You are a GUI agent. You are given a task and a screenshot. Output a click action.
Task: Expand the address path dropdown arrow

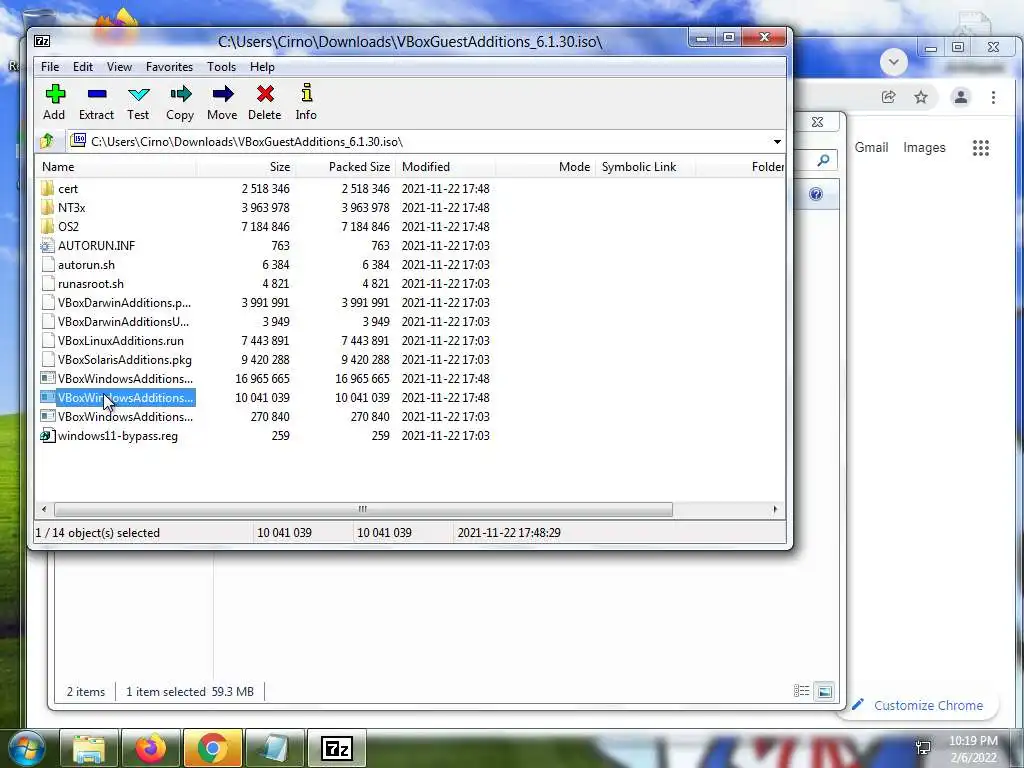pos(777,142)
